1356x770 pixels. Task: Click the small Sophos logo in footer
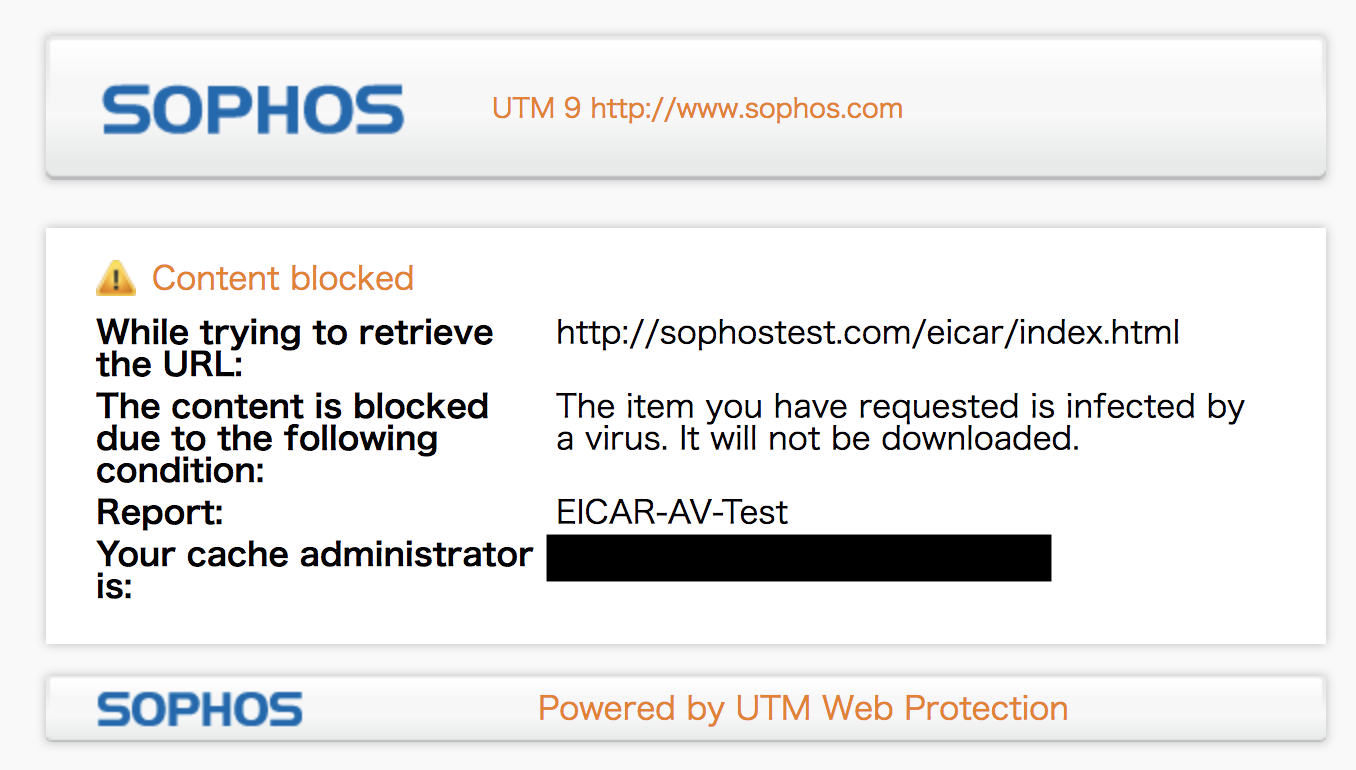click(199, 709)
